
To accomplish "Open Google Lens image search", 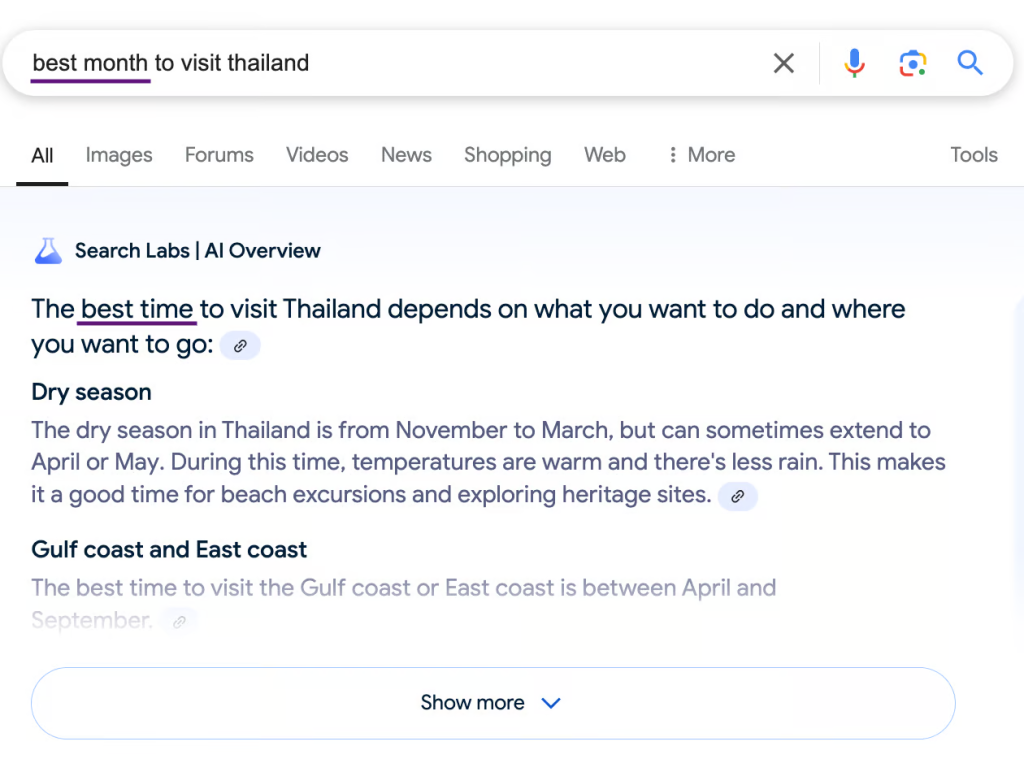I will pyautogui.click(x=912, y=64).
